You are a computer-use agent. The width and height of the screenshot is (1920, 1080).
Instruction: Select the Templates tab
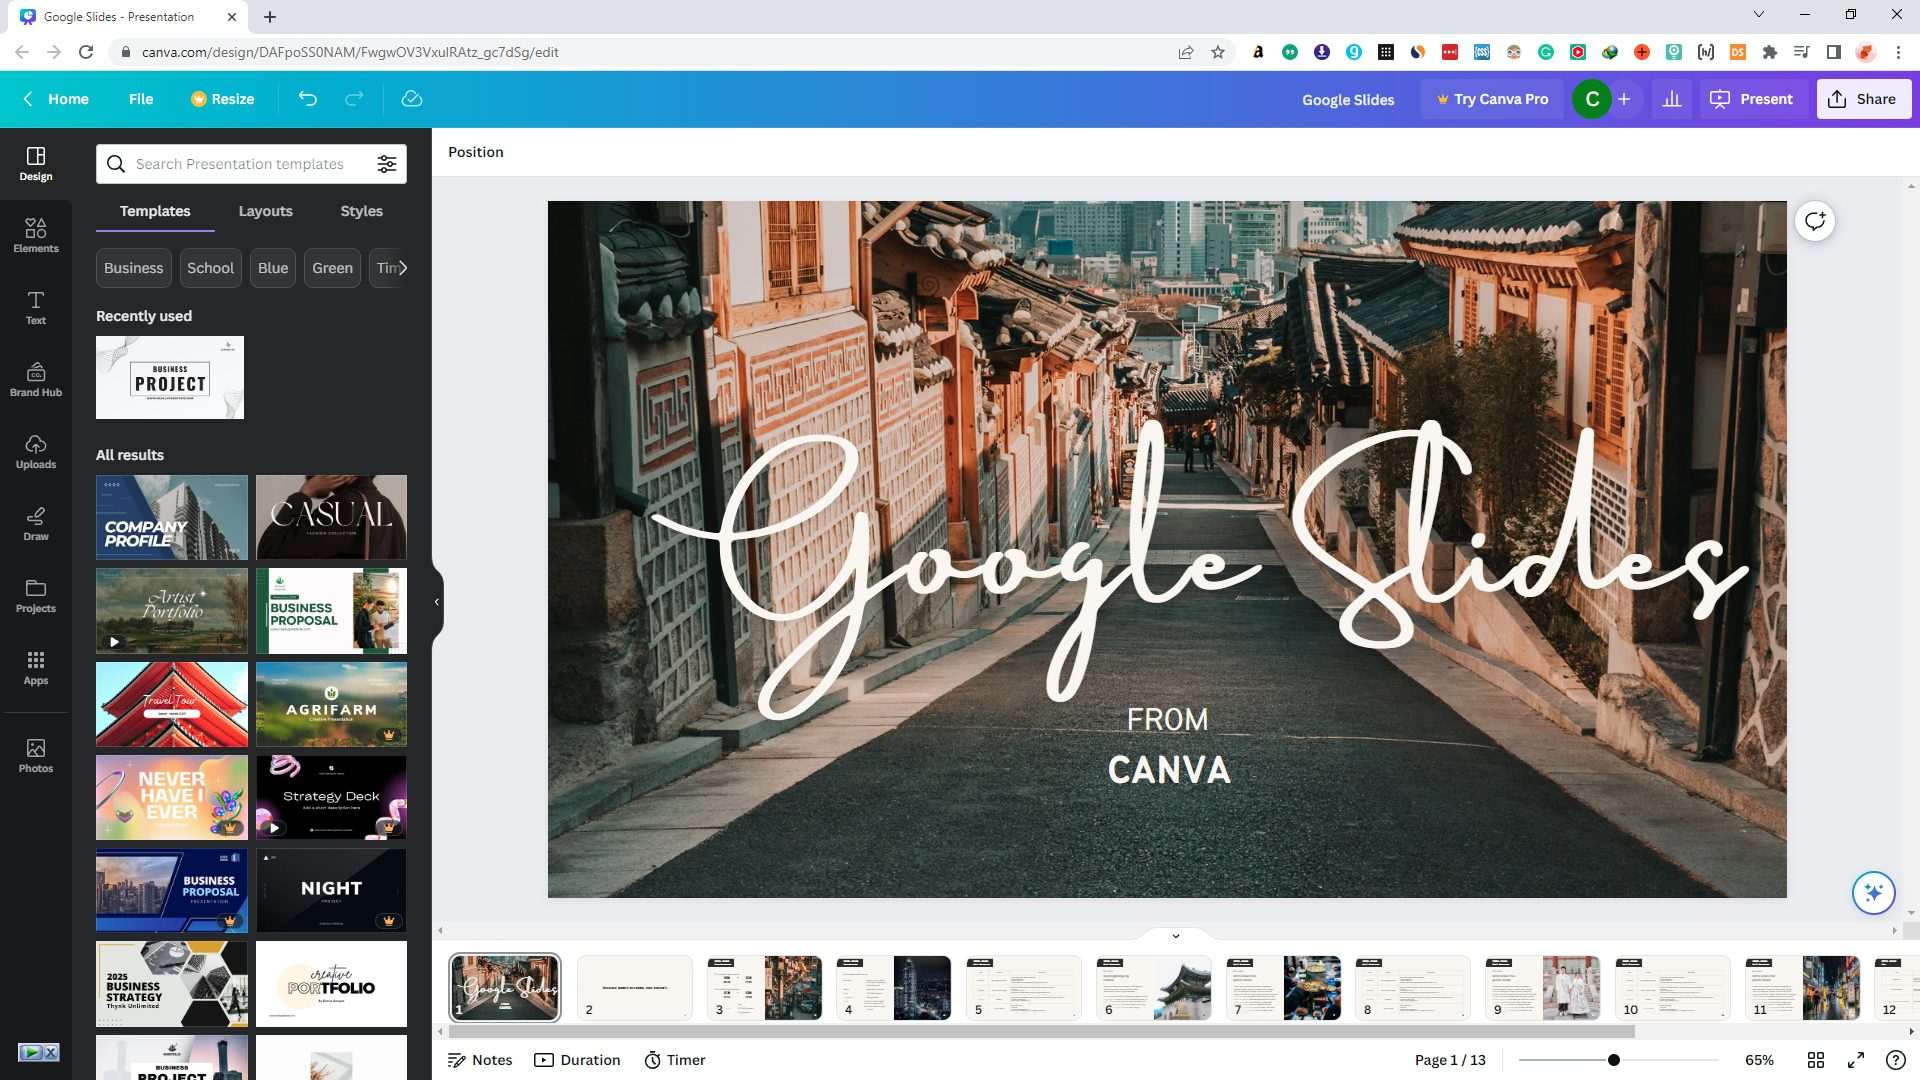click(154, 210)
